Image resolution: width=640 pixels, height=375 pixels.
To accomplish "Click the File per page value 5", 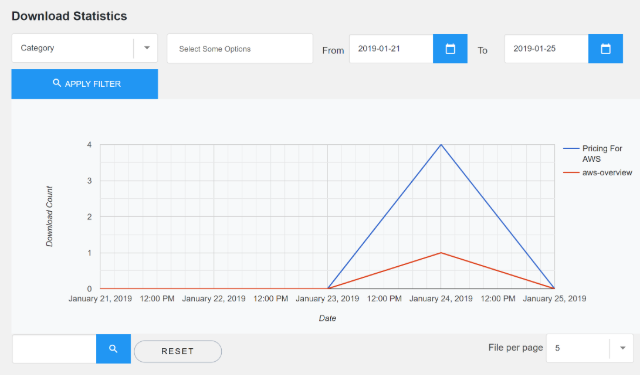I will click(558, 348).
